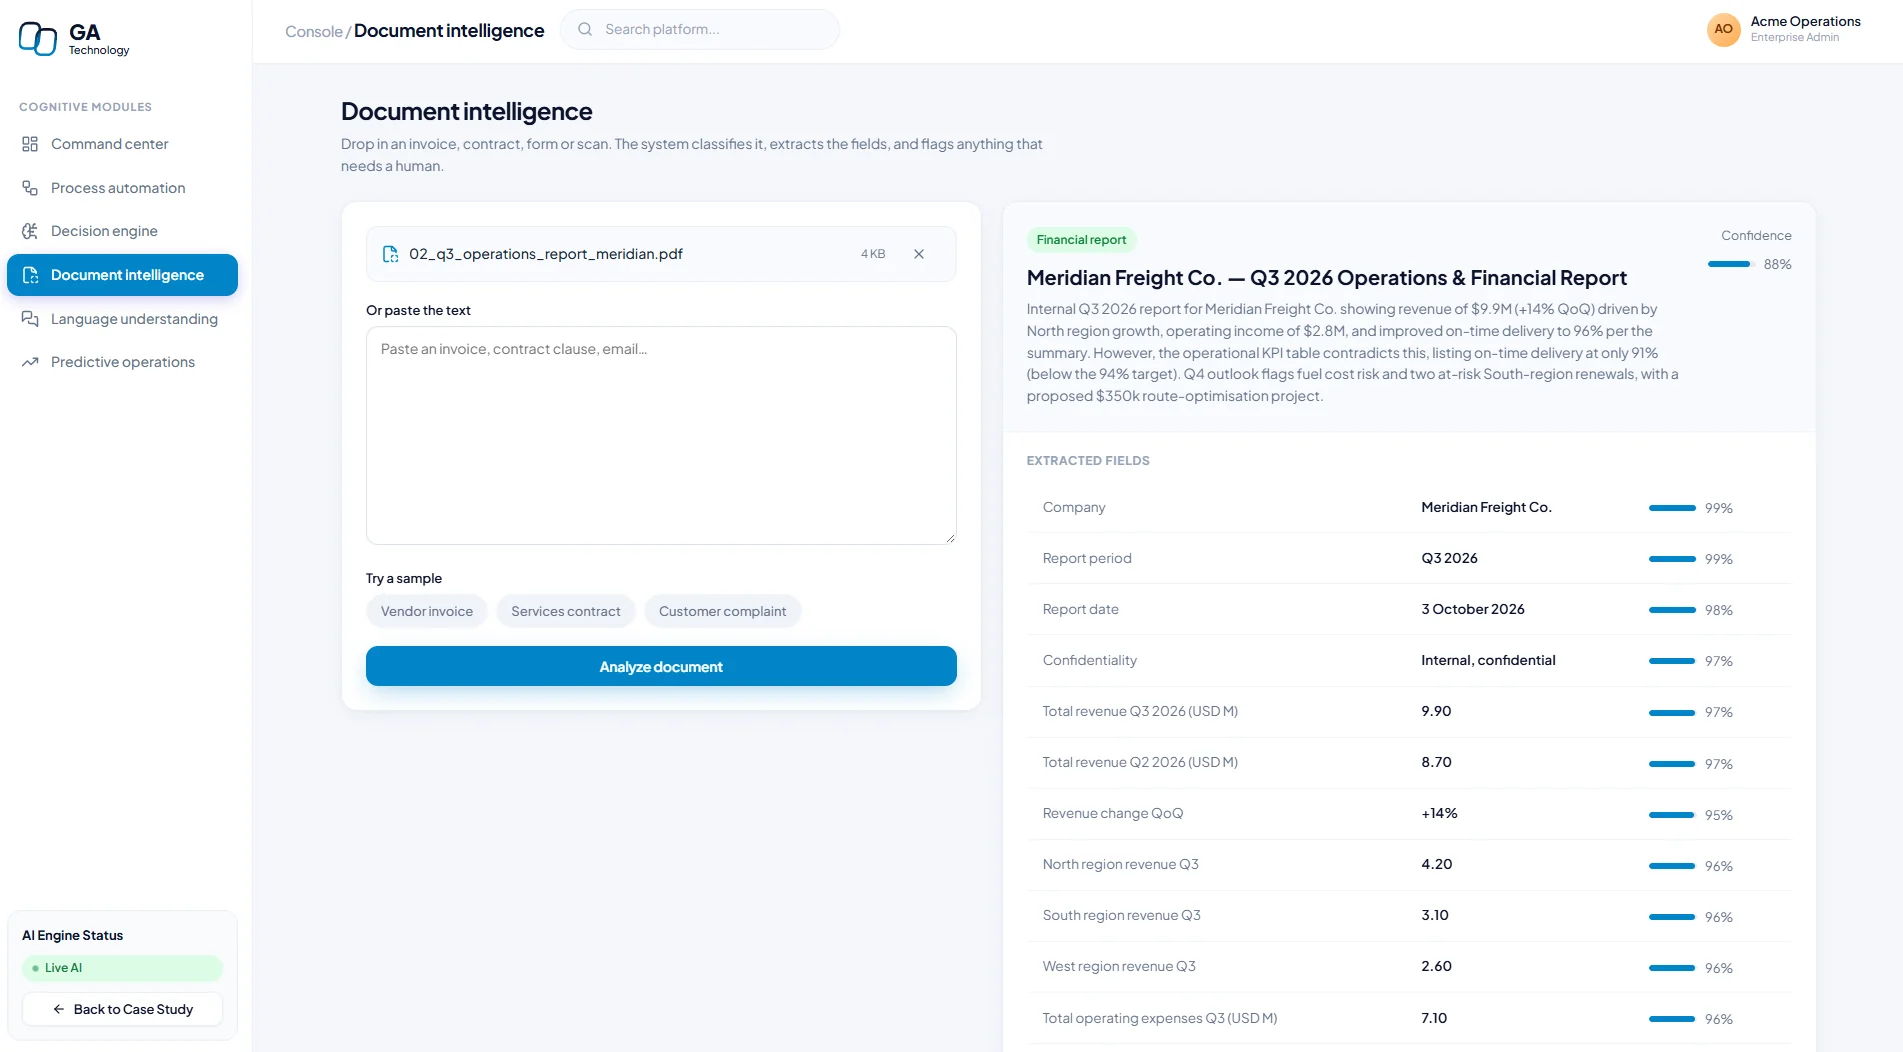
Task: Load the Customer complaint sample
Action: pyautogui.click(x=722, y=611)
